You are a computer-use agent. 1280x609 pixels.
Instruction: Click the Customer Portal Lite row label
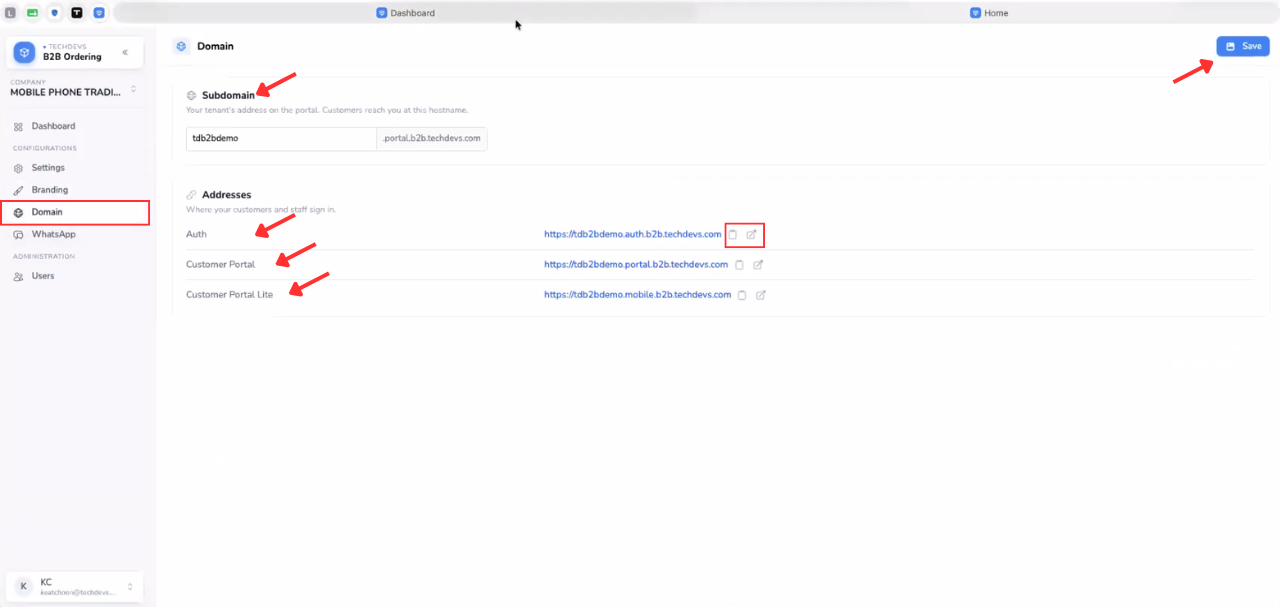(x=229, y=295)
